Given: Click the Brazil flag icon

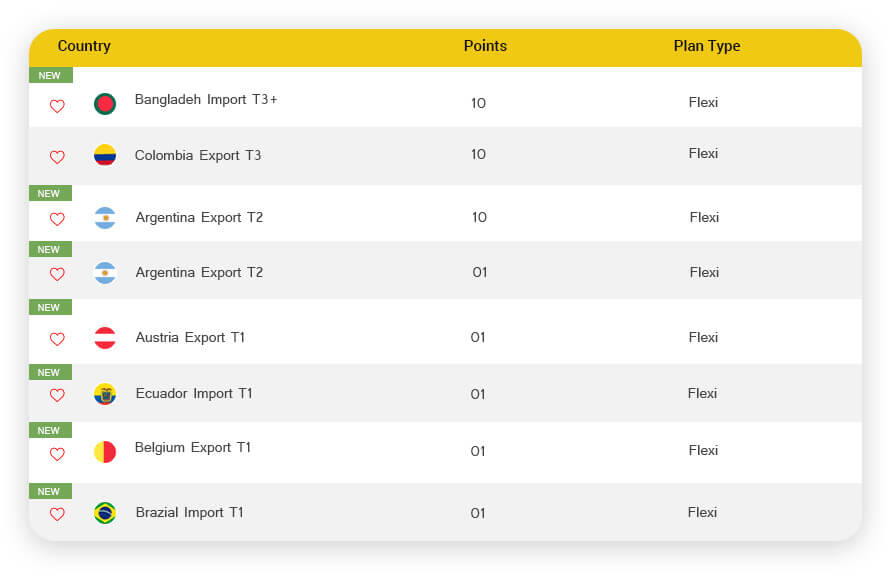Looking at the screenshot, I should [105, 513].
